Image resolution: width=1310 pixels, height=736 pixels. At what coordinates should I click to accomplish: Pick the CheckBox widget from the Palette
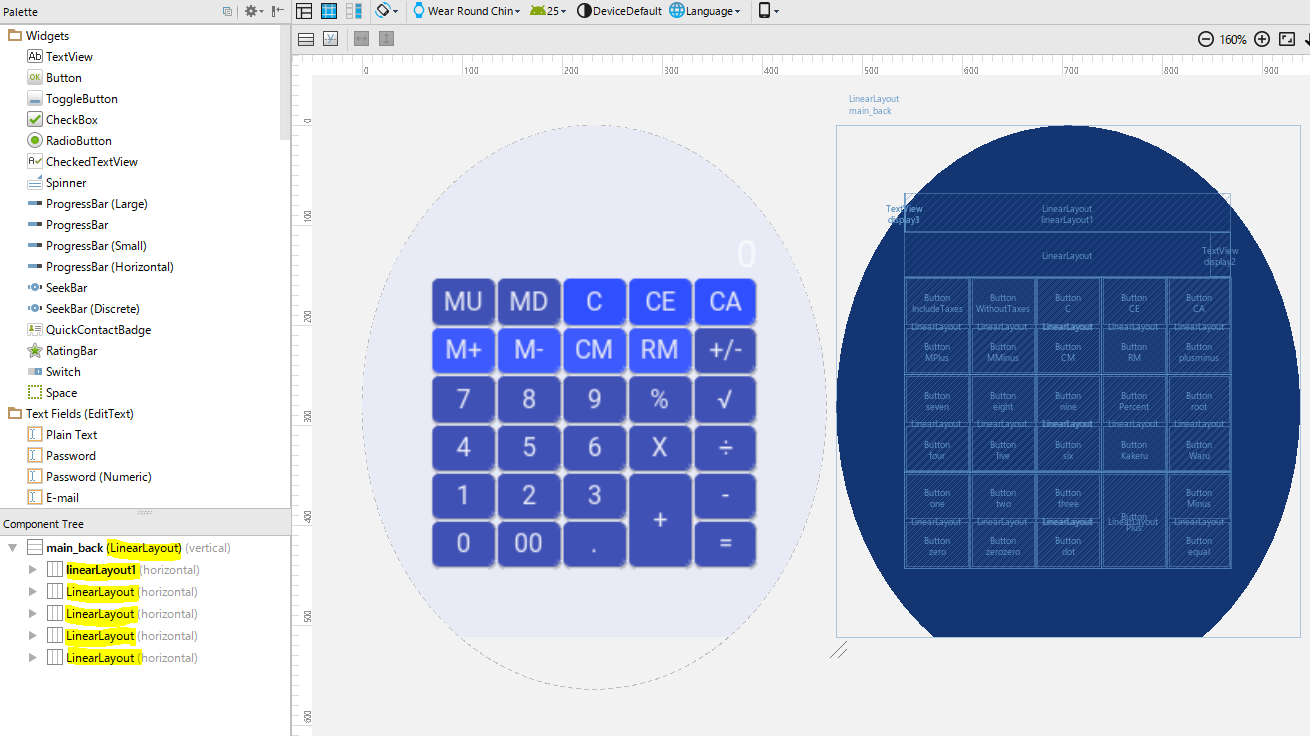click(71, 120)
